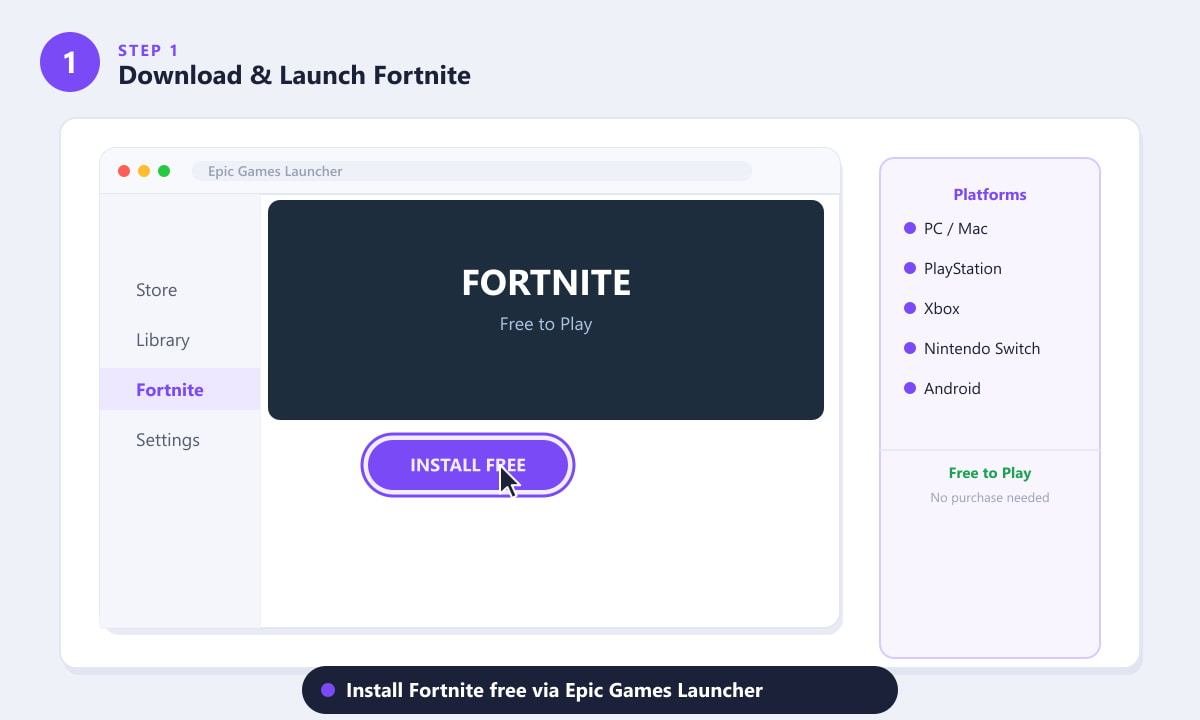Click the INSTALL FREE button
The image size is (1200, 720).
tap(468, 465)
